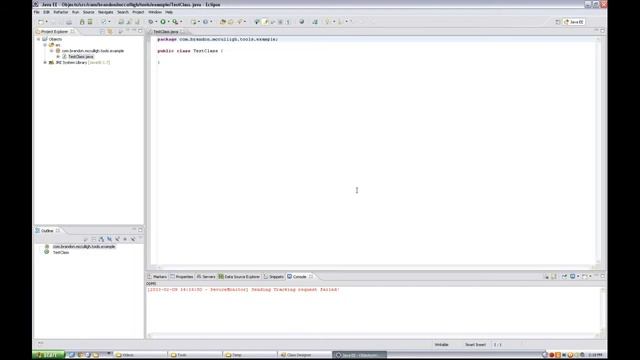Image resolution: width=640 pixels, height=360 pixels.
Task: Click the Smart Insert status bar entry
Action: pyautogui.click(x=476, y=345)
